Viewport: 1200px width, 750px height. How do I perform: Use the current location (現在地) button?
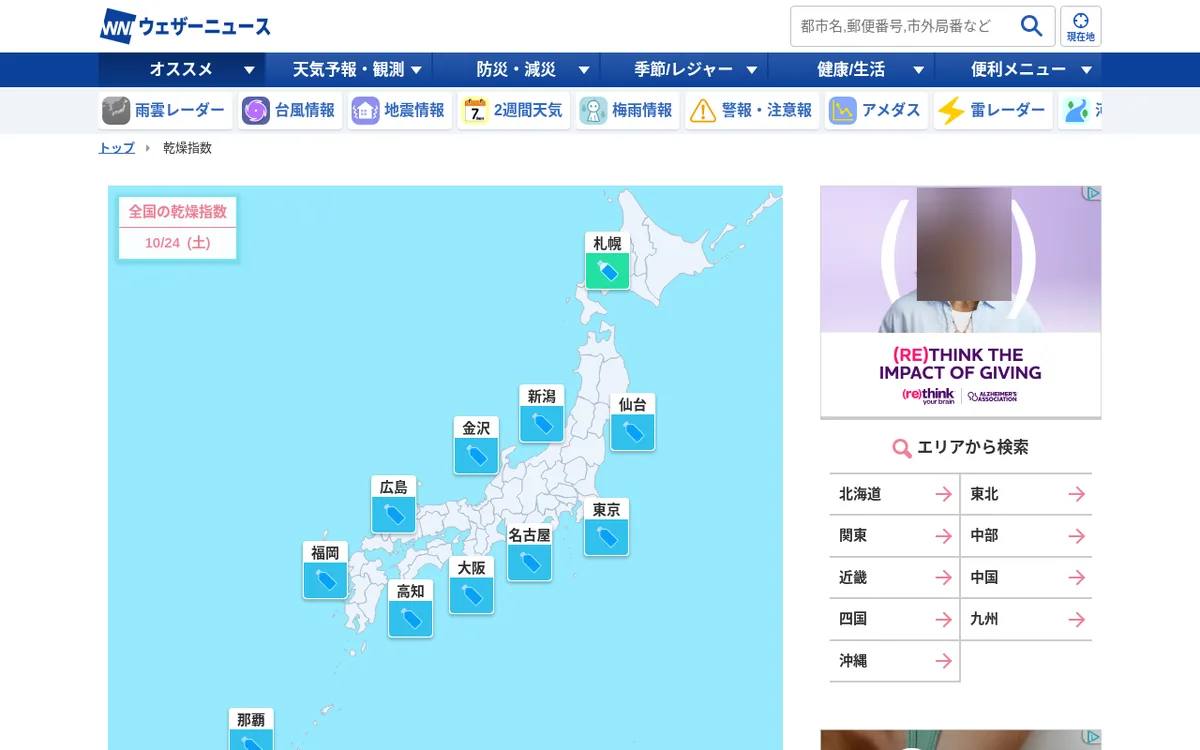pos(1080,26)
